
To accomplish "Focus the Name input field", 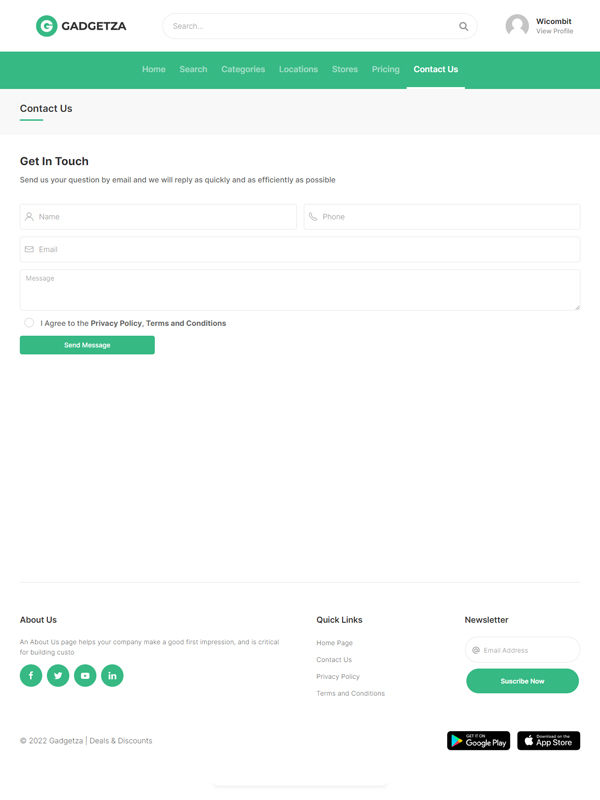I will tap(158, 216).
